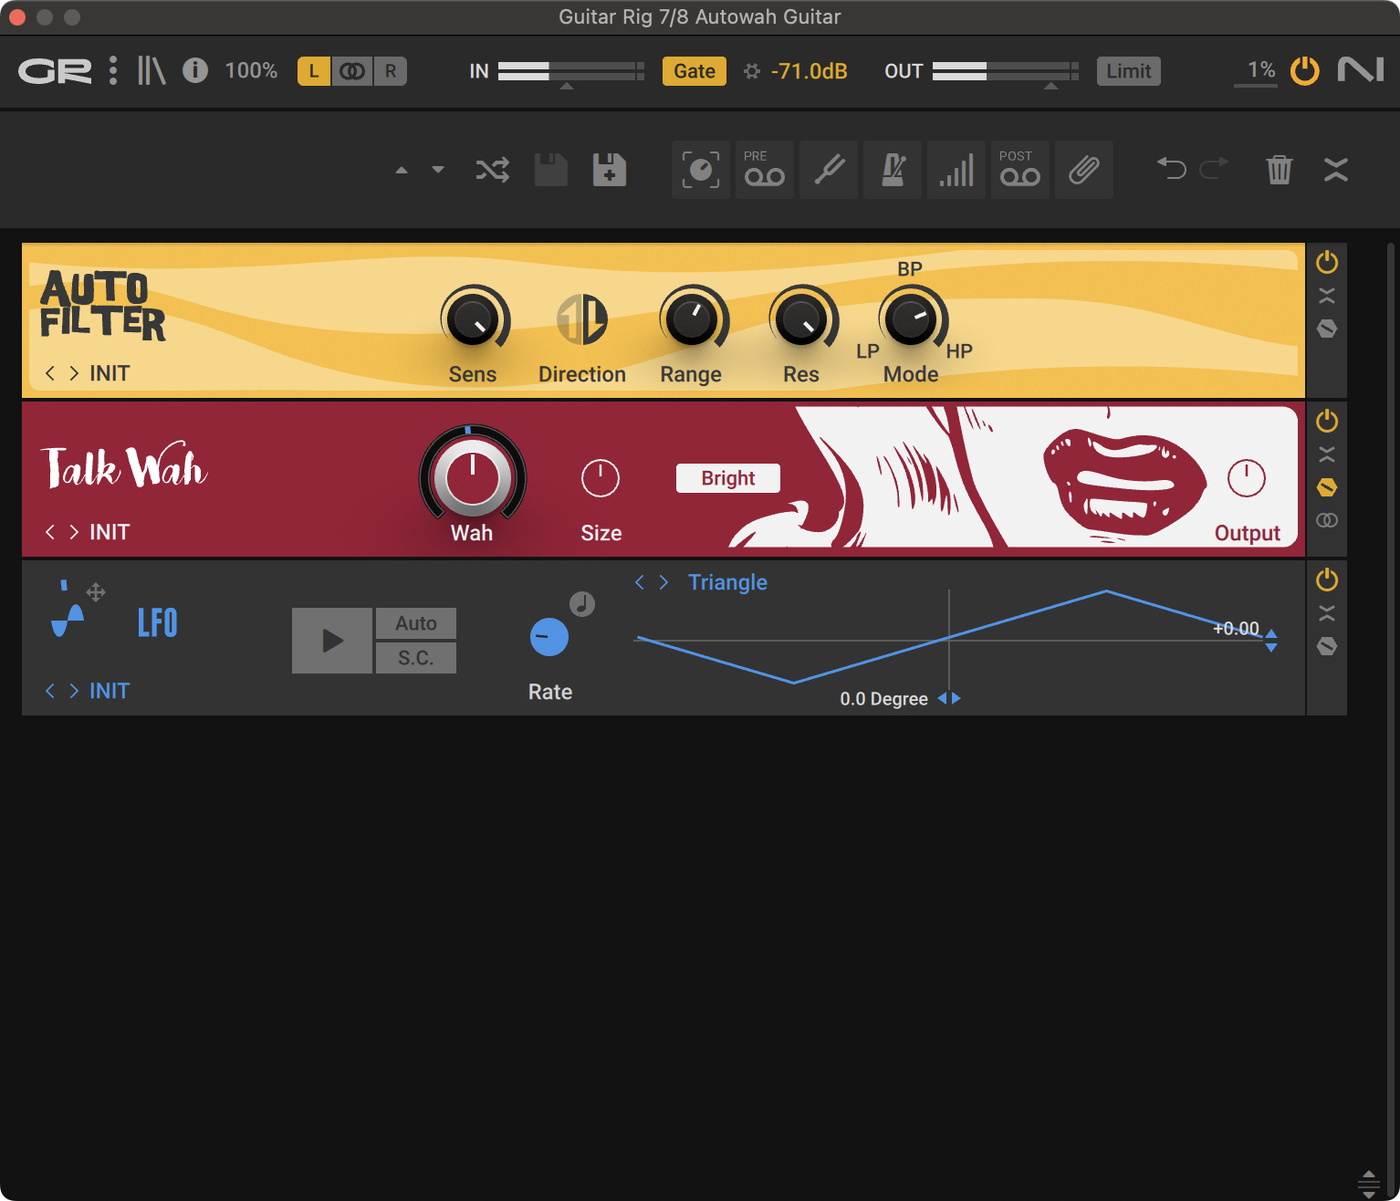The image size is (1400, 1201).
Task: Click the Native Instruments NI logo
Action: 1361,70
